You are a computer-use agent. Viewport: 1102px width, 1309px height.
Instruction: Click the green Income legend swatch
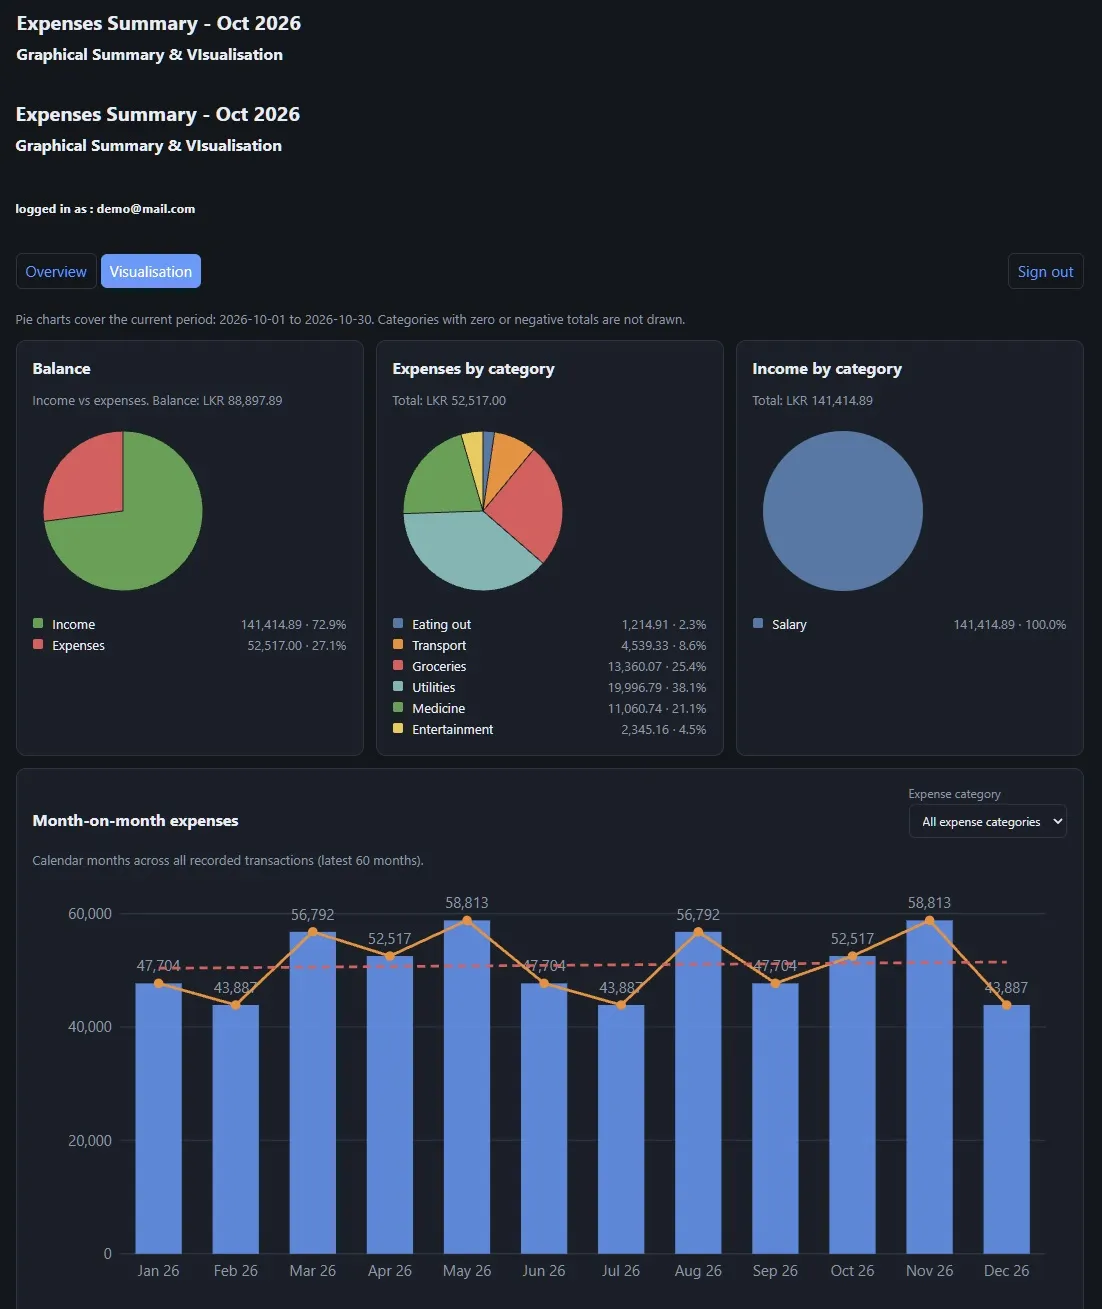(38, 623)
